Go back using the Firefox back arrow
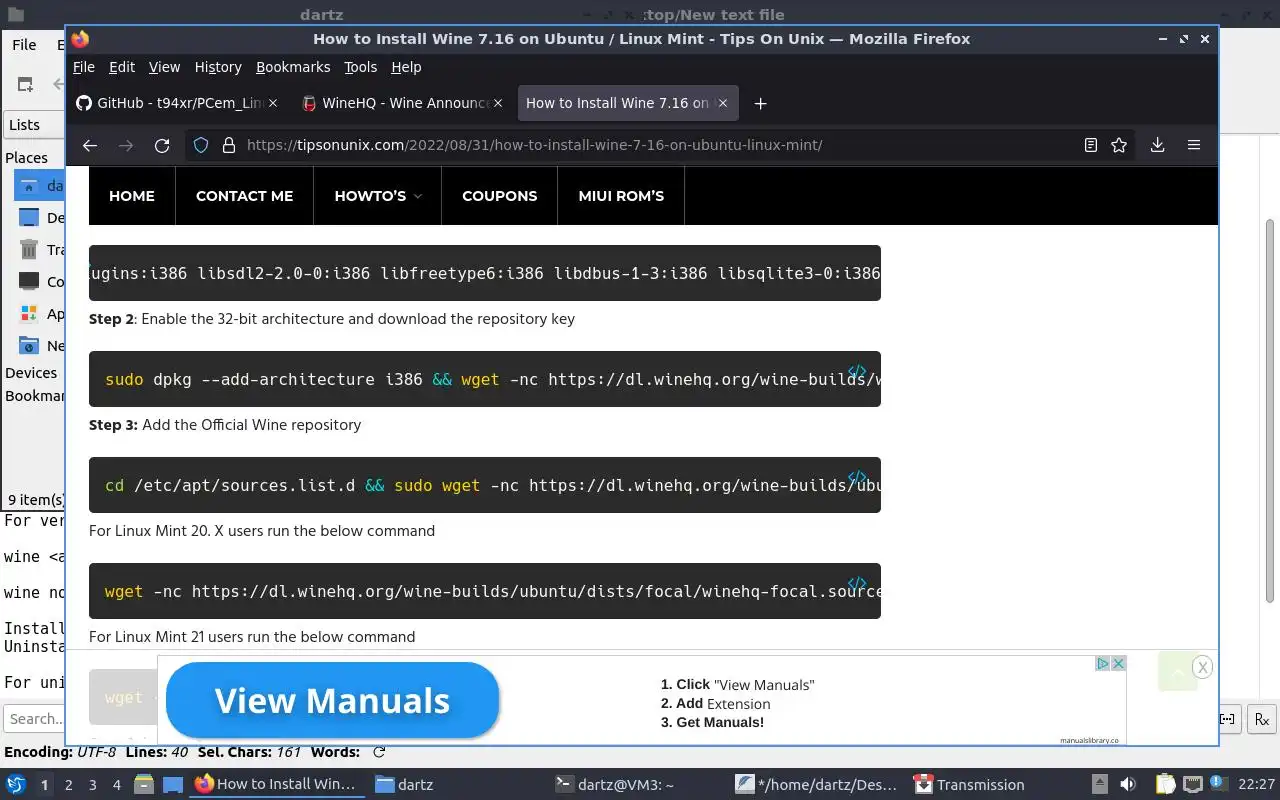The image size is (1280, 800). pos(90,145)
